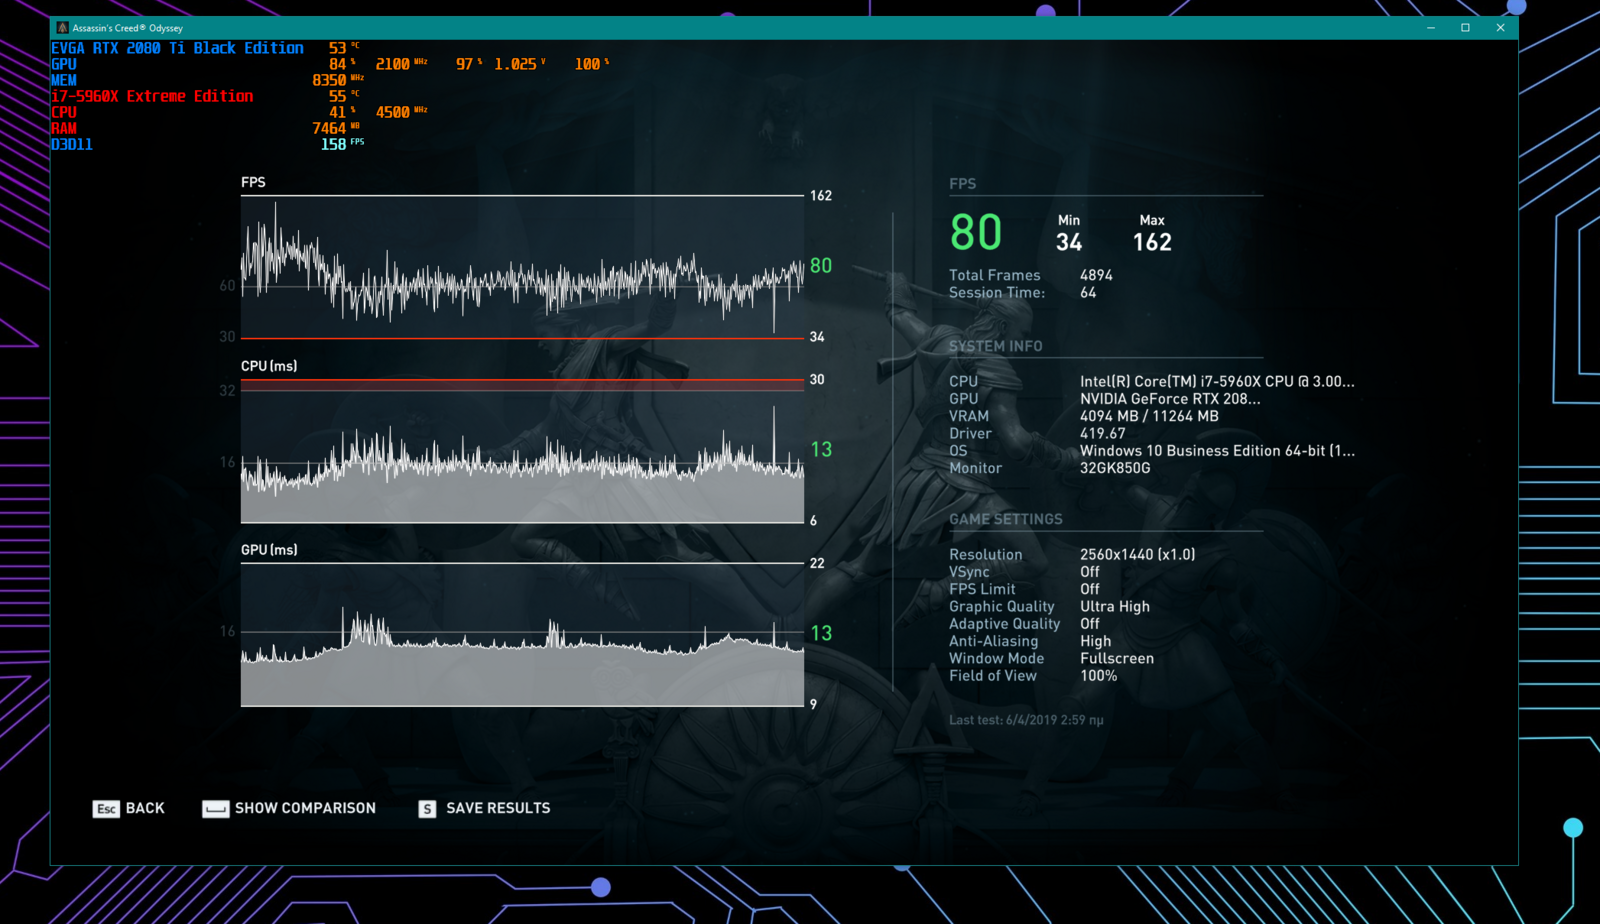Click overlay GPU clock 2100 MHz
1600x924 pixels.
click(x=401, y=64)
